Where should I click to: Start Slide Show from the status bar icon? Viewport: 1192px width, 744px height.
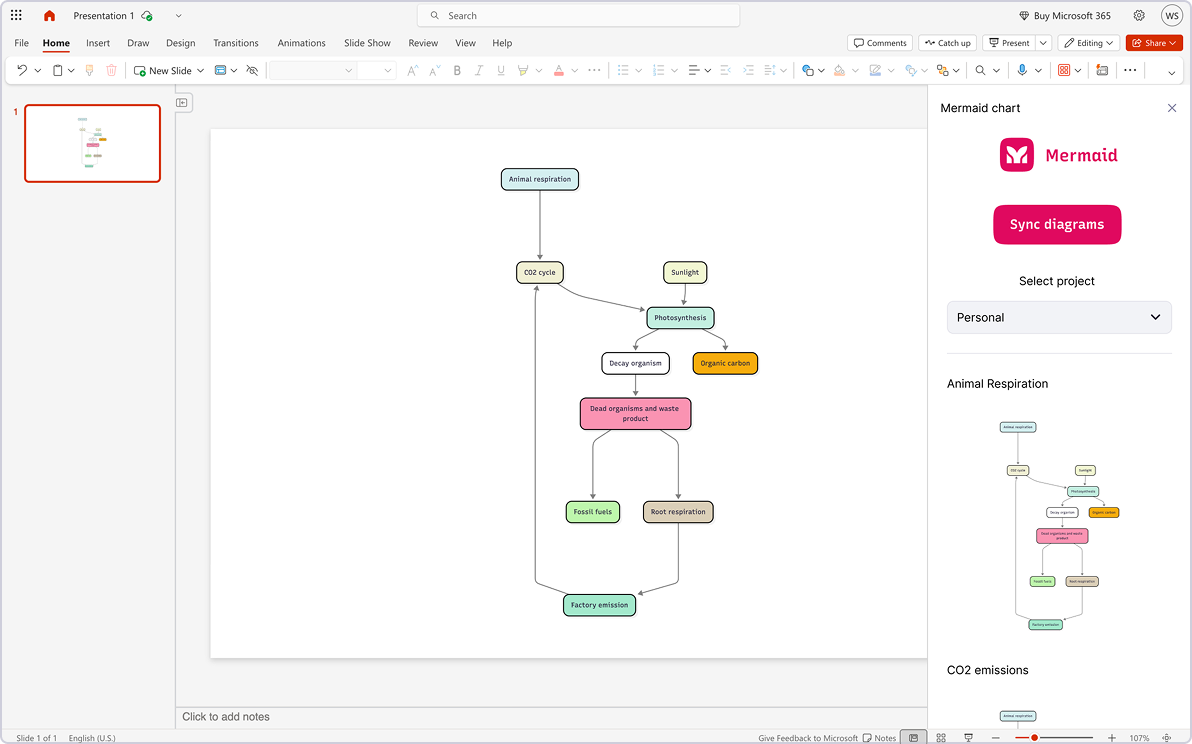tap(968, 737)
